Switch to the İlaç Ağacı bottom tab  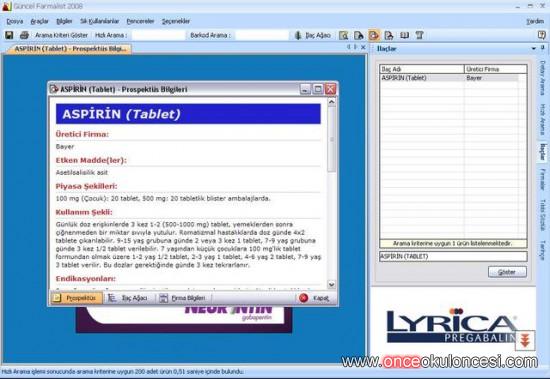click(128, 298)
